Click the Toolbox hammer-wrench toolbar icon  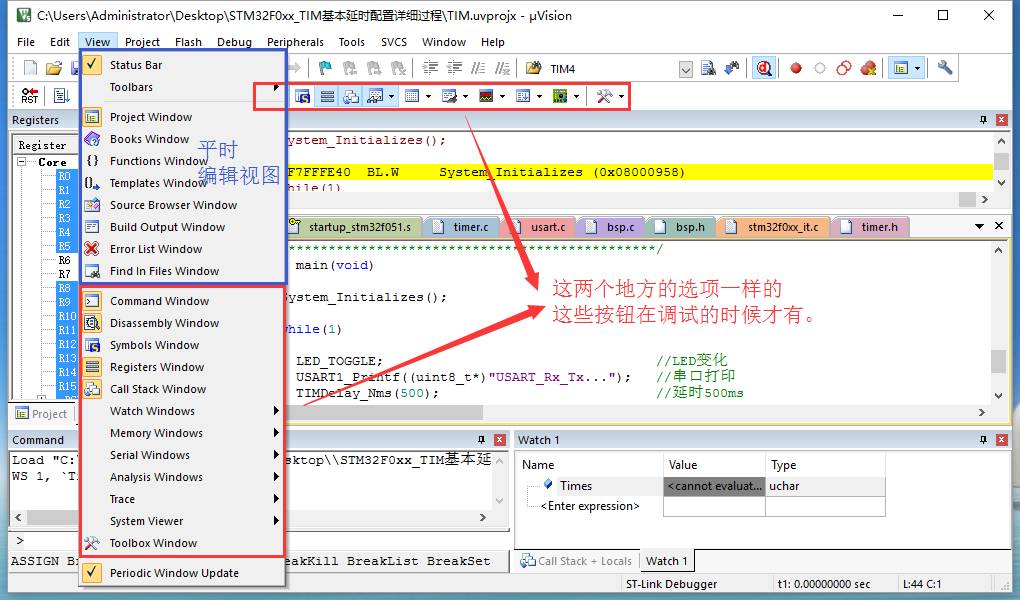click(604, 96)
